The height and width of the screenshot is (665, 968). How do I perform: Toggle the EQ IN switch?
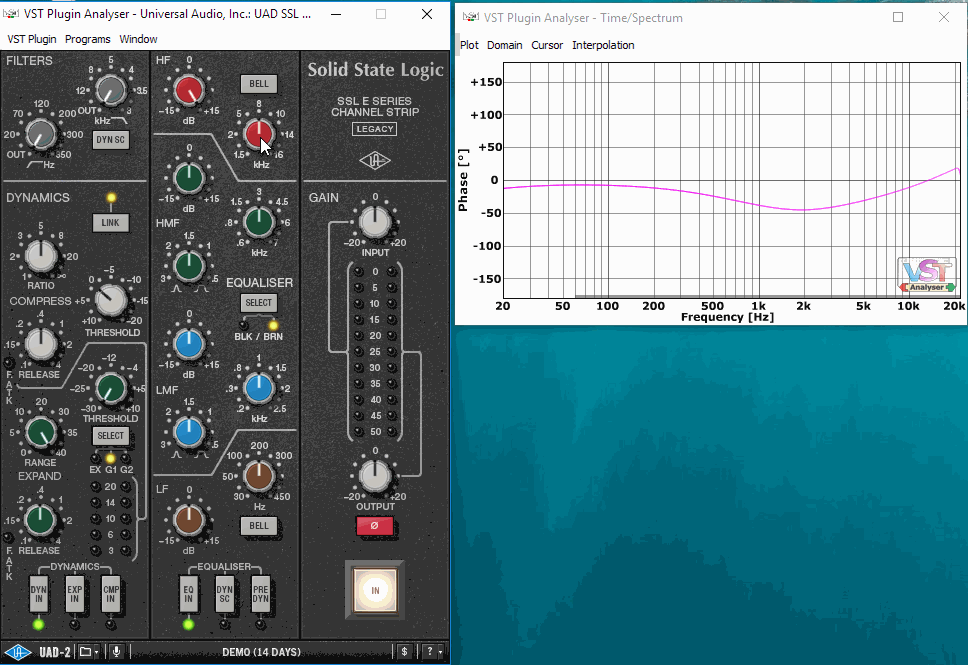188,594
